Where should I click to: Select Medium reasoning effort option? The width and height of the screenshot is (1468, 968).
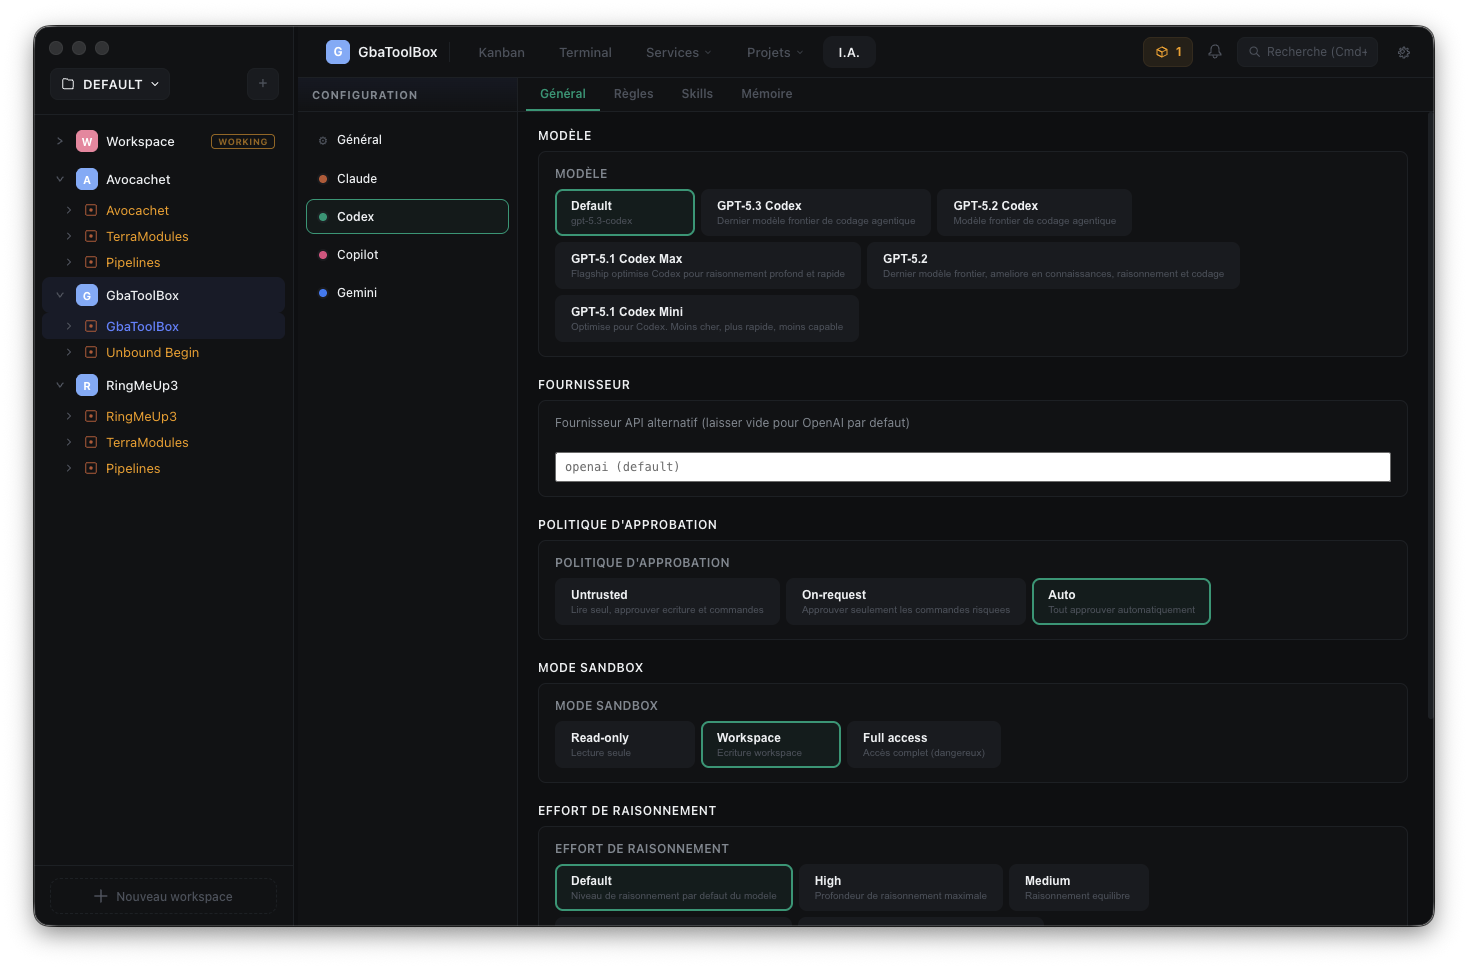1078,888
